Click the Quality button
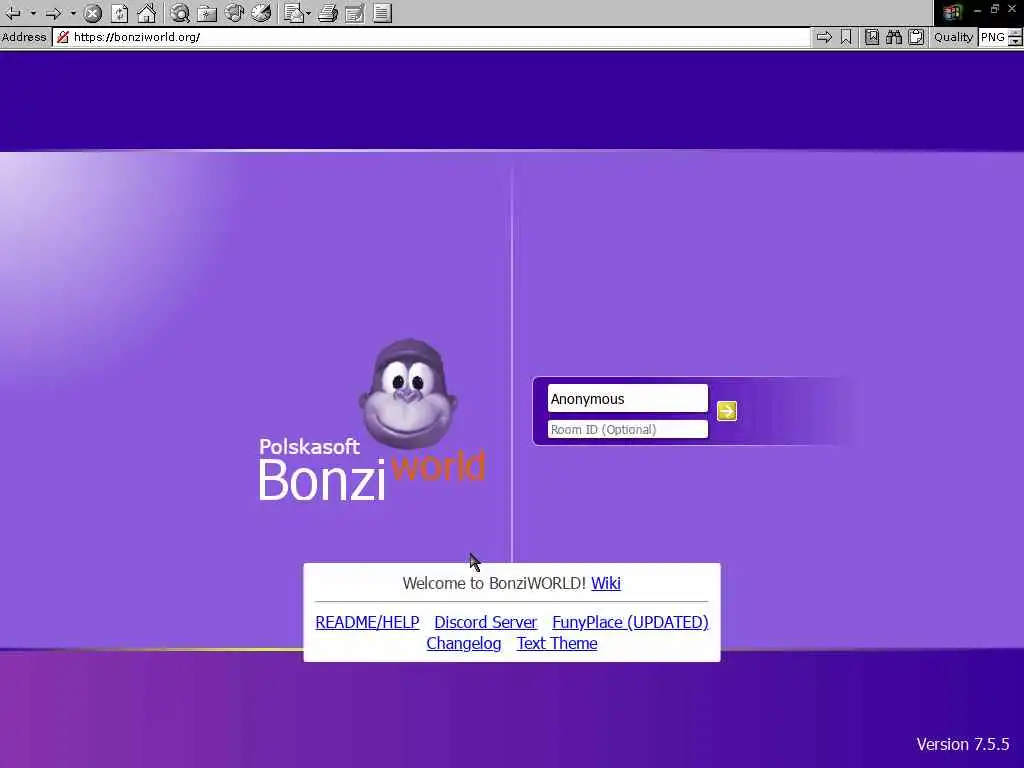The width and height of the screenshot is (1024, 768). tap(953, 37)
